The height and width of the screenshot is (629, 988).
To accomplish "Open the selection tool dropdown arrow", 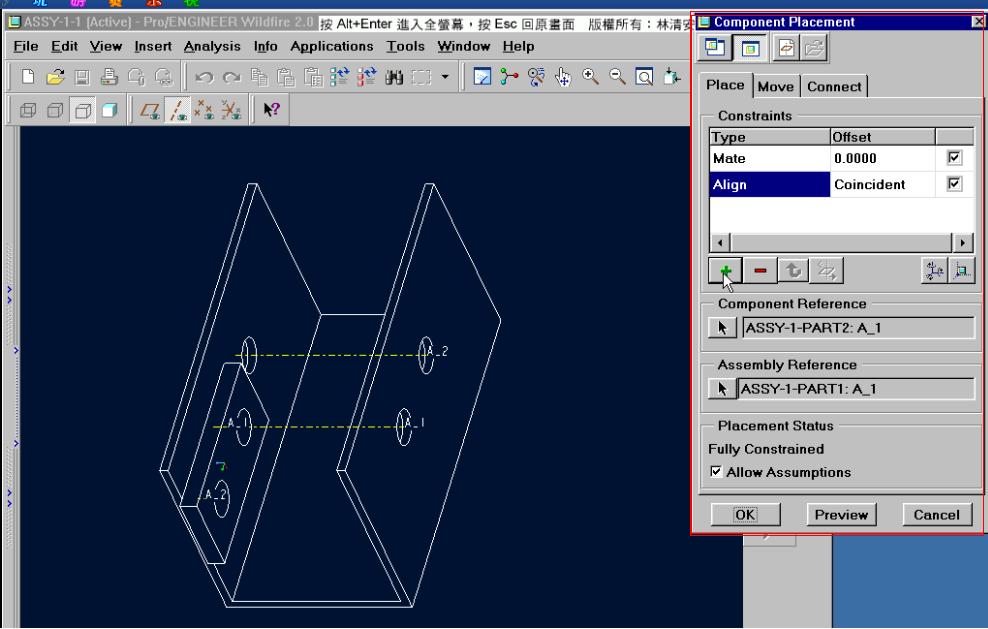I will pos(445,77).
